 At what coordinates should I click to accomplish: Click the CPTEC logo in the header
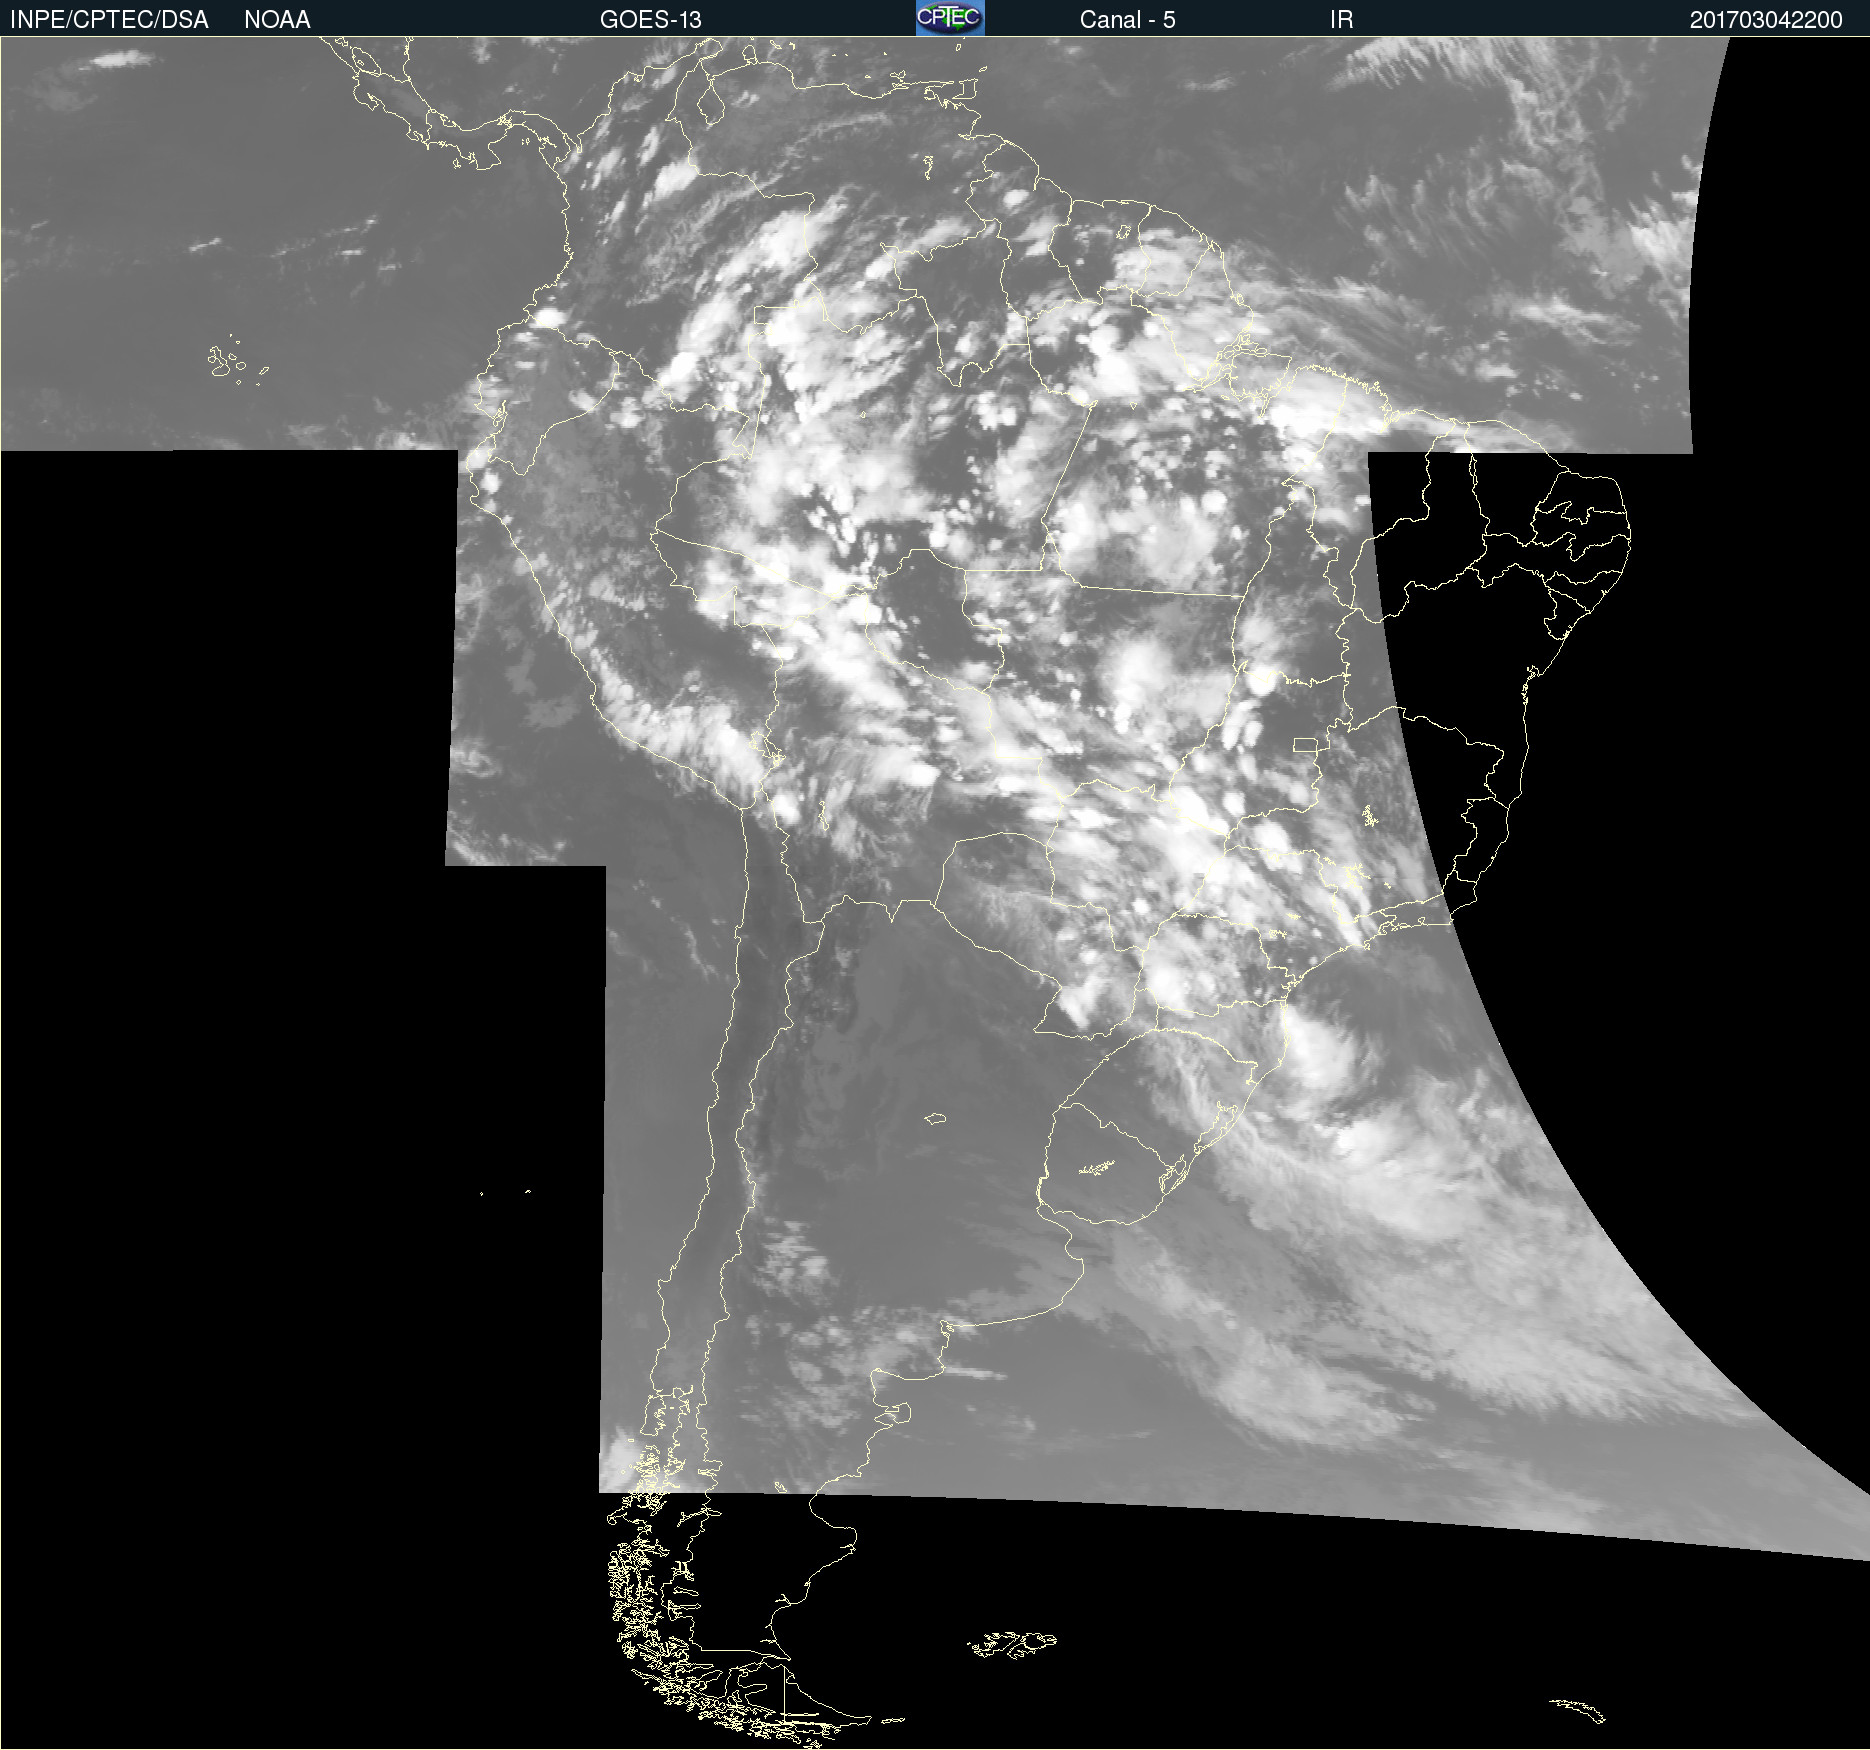(950, 18)
